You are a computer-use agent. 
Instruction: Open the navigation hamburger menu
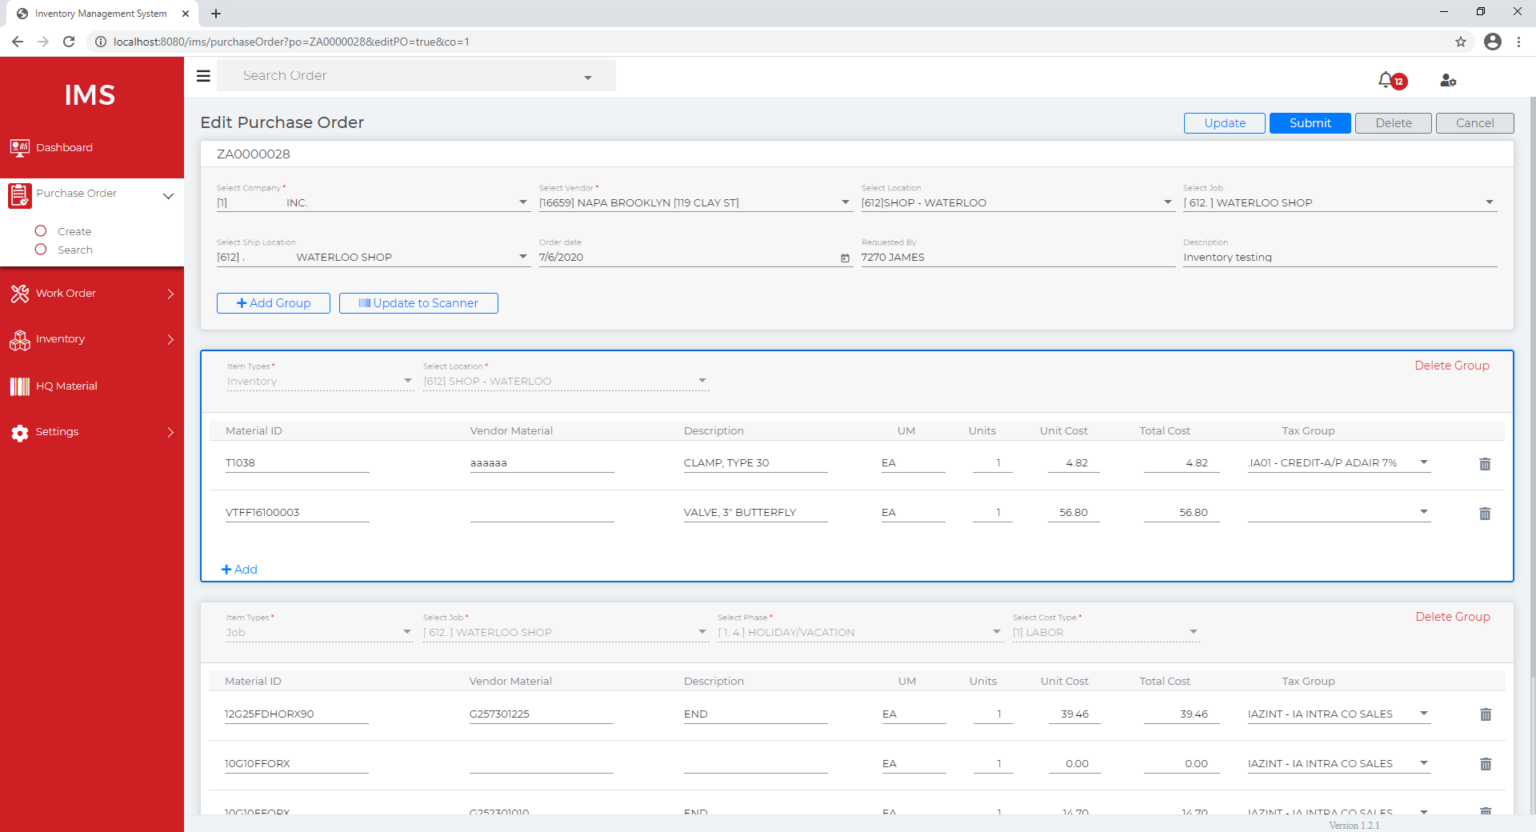click(203, 75)
